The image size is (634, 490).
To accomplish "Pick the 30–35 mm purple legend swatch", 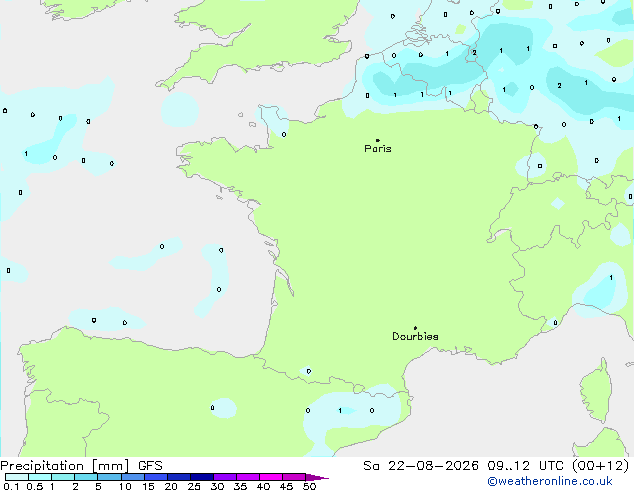I will point(225,477).
